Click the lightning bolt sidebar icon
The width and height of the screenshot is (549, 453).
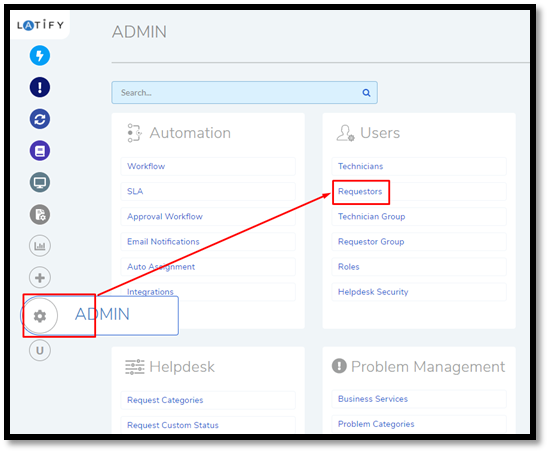tap(40, 55)
